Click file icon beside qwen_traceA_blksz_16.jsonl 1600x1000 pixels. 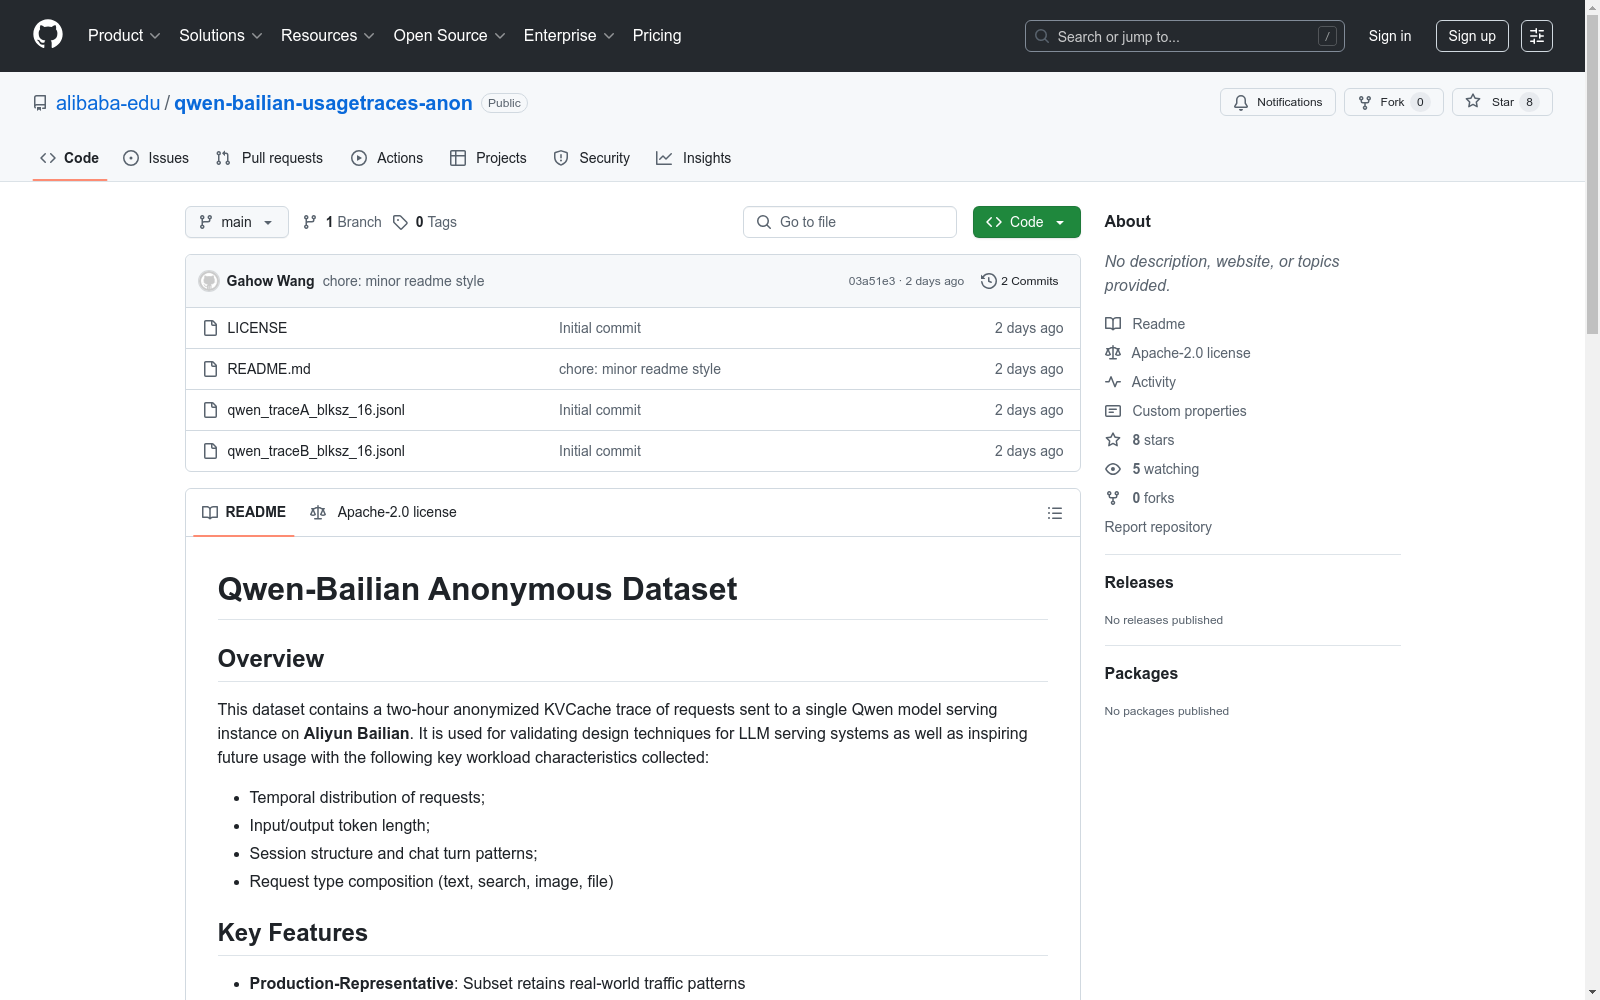tap(210, 410)
